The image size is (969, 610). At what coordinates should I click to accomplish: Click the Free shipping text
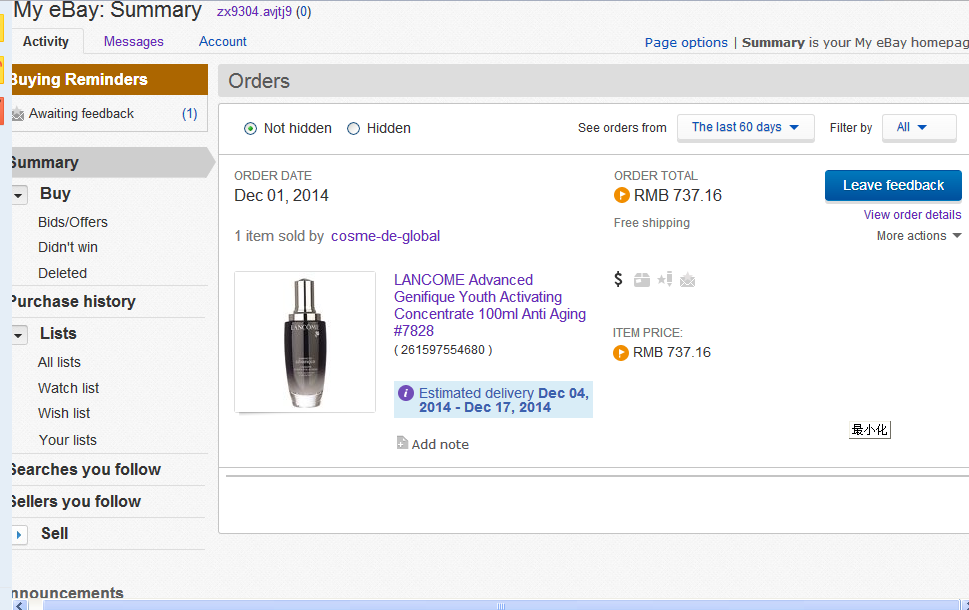[x=651, y=223]
